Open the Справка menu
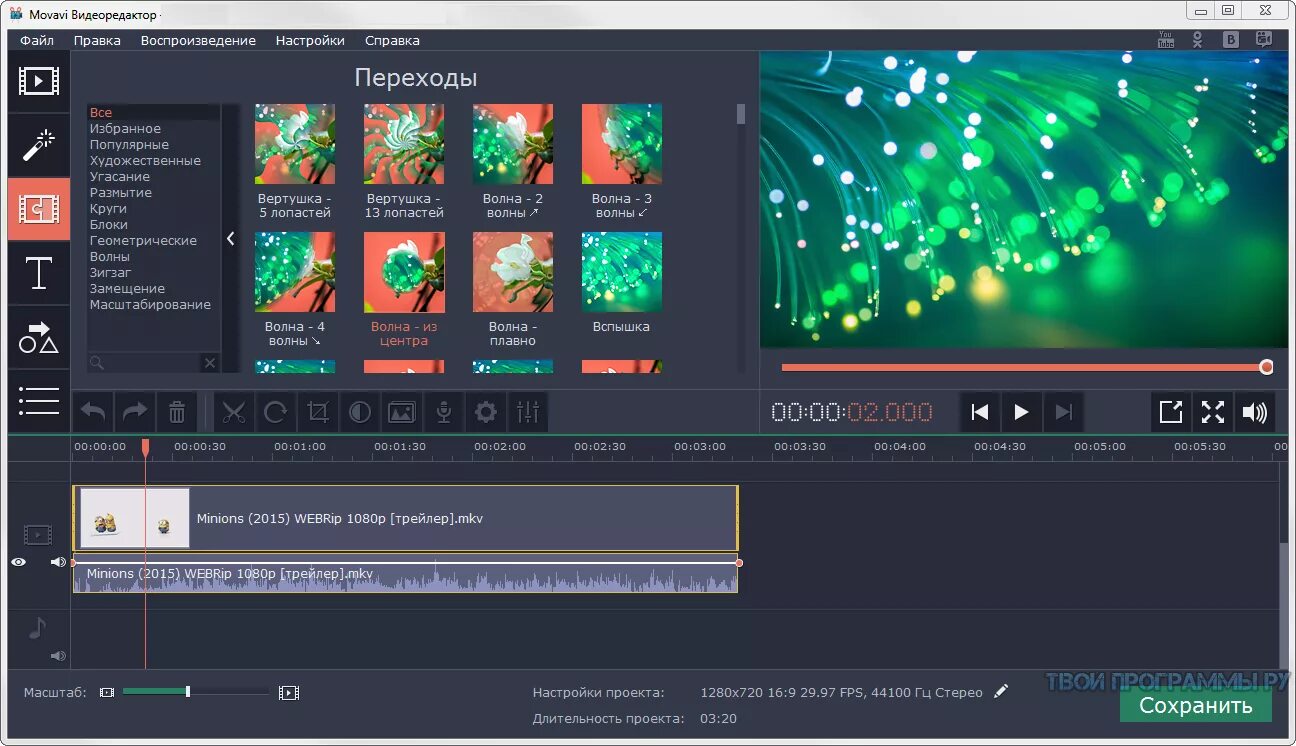Viewport: 1296px width, 746px height. tap(392, 40)
